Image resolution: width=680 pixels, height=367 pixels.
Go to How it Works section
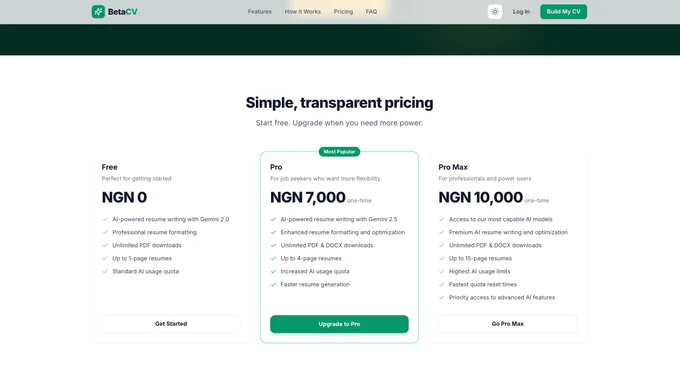pyautogui.click(x=303, y=12)
